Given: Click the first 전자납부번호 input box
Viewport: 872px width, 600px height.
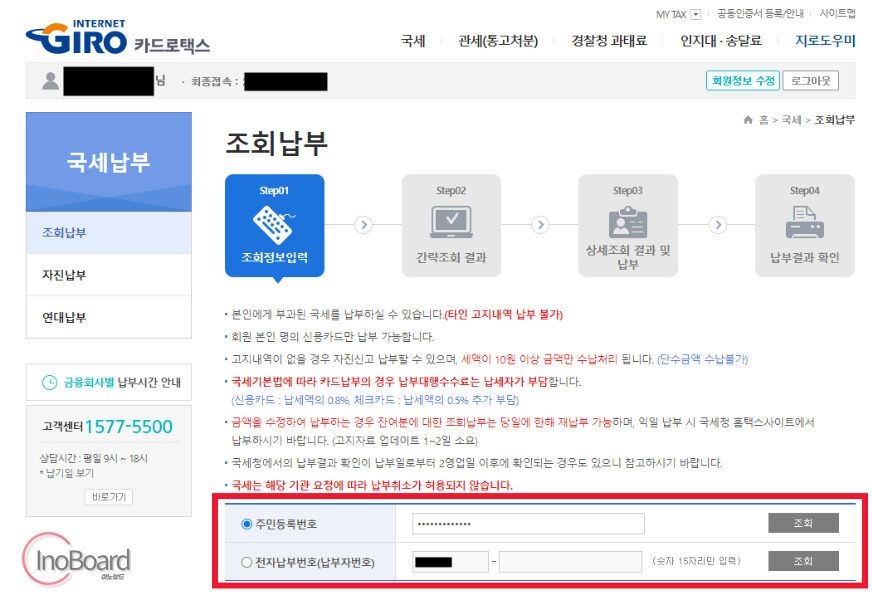Looking at the screenshot, I should tap(450, 562).
